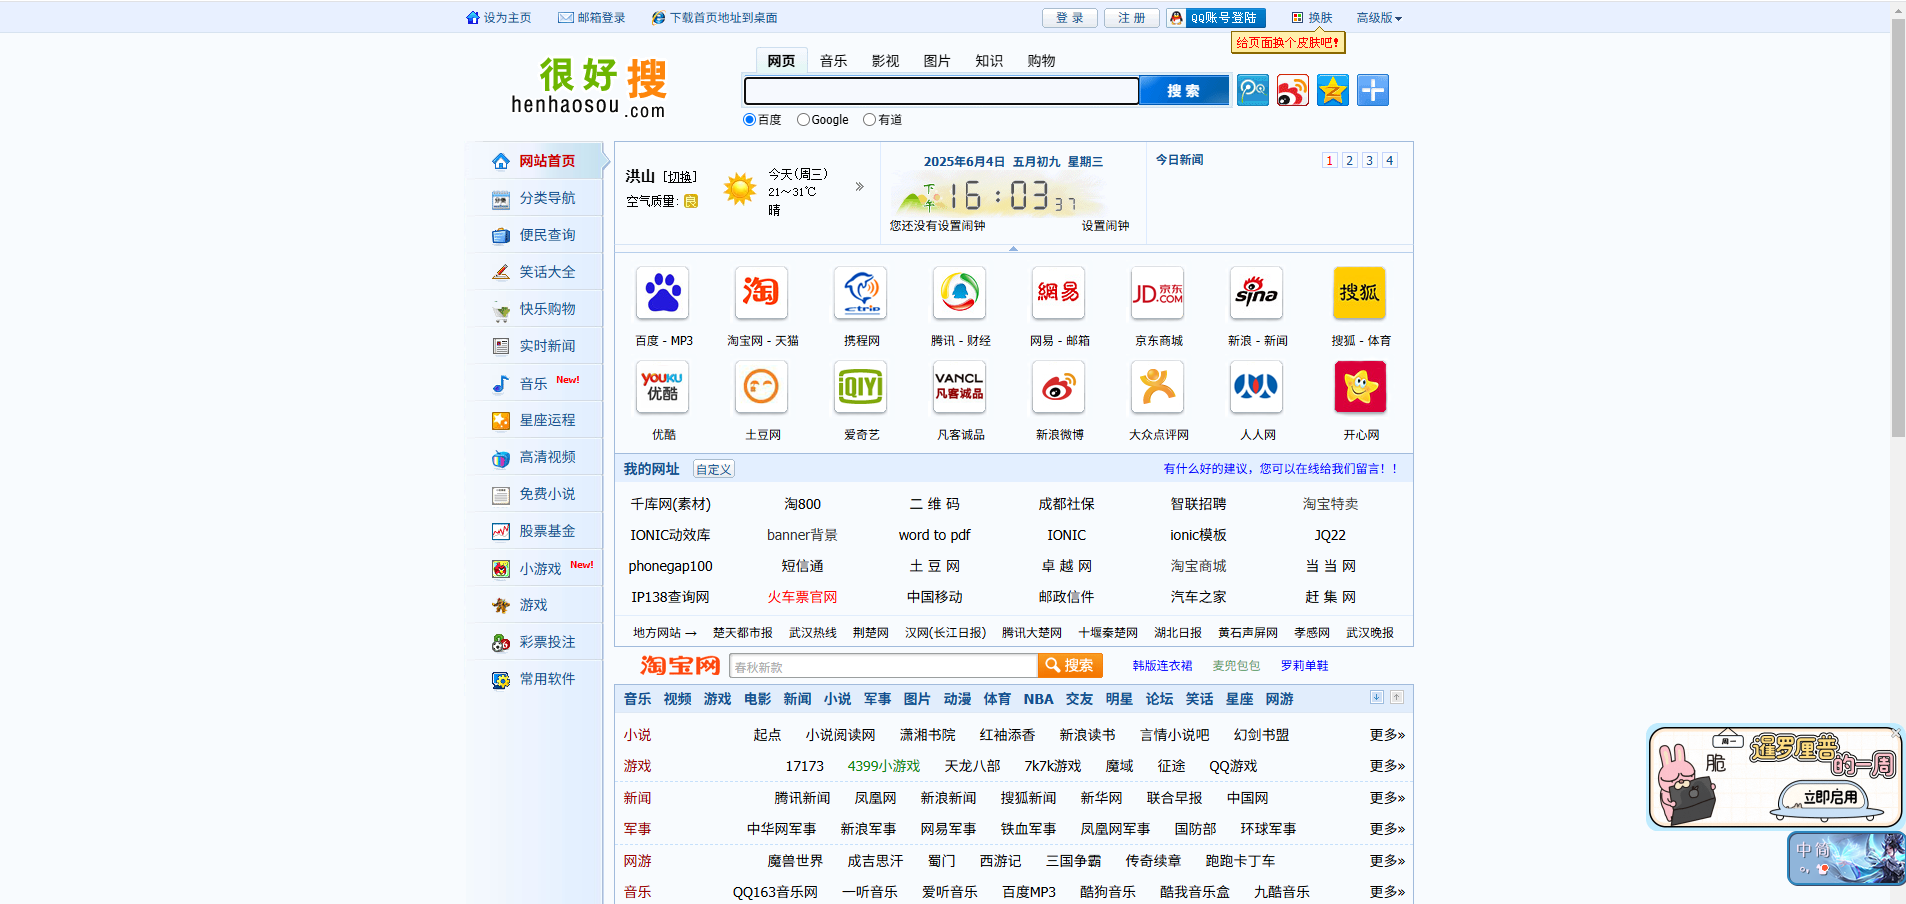Click the 切换 city link
The width and height of the screenshot is (1906, 904).
point(681,177)
